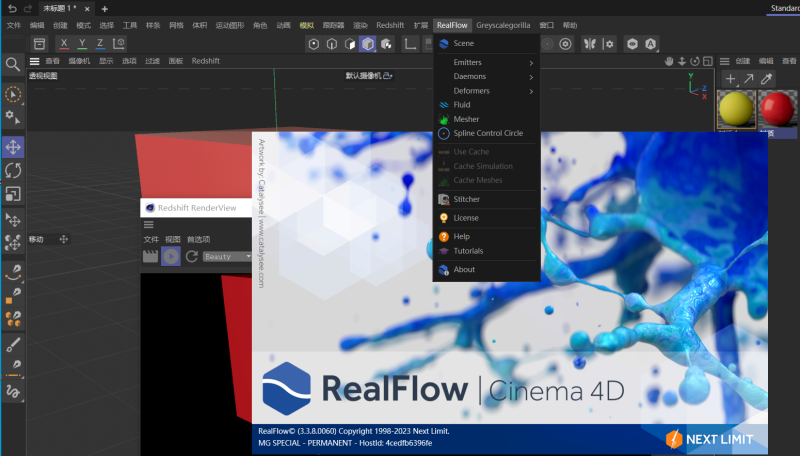Open the Beauty dropdown in Redshift RenderView

point(227,257)
